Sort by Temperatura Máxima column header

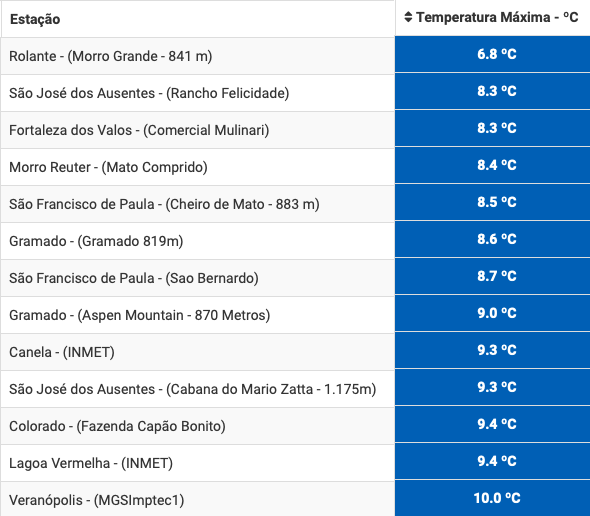(493, 18)
